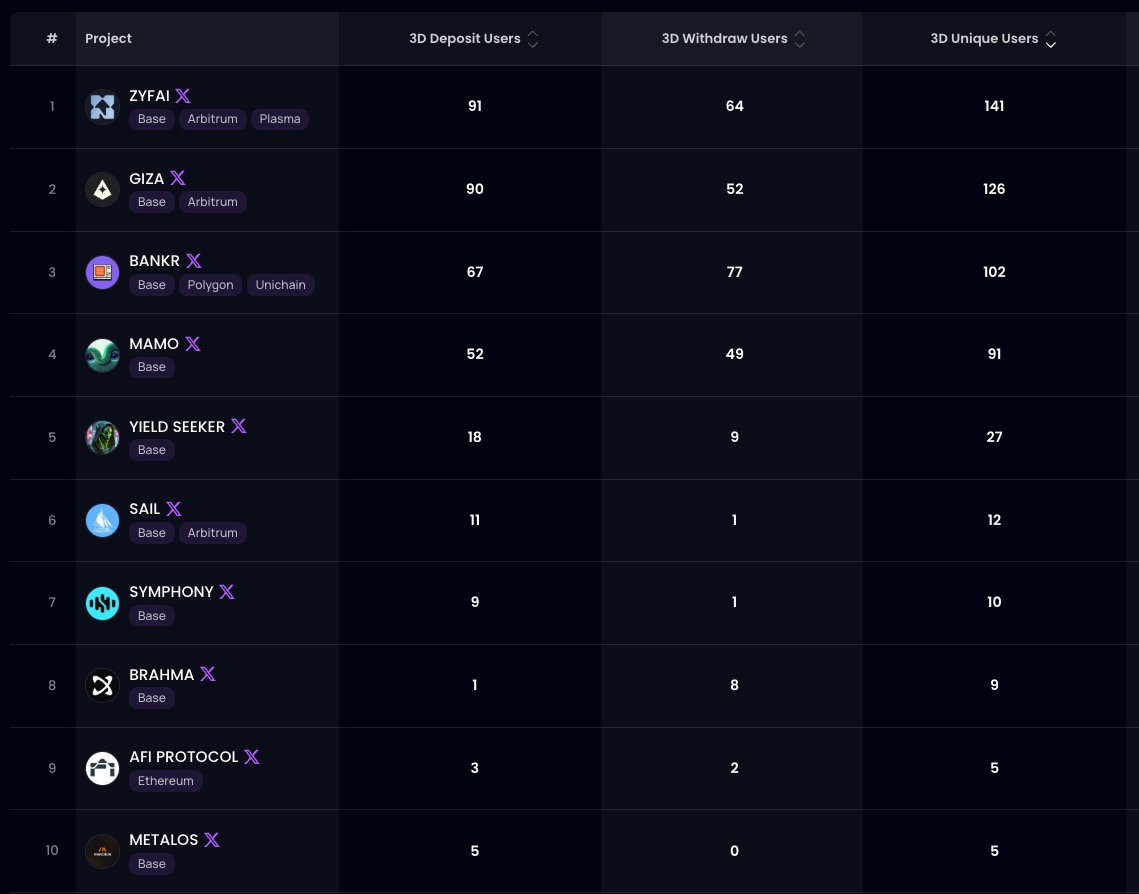The image size is (1139, 894).
Task: Open the YIELD SEEKER project name
Action: (177, 426)
